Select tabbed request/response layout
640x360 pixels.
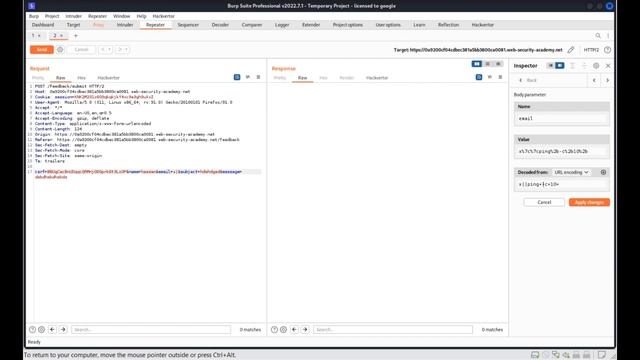[x=498, y=64]
